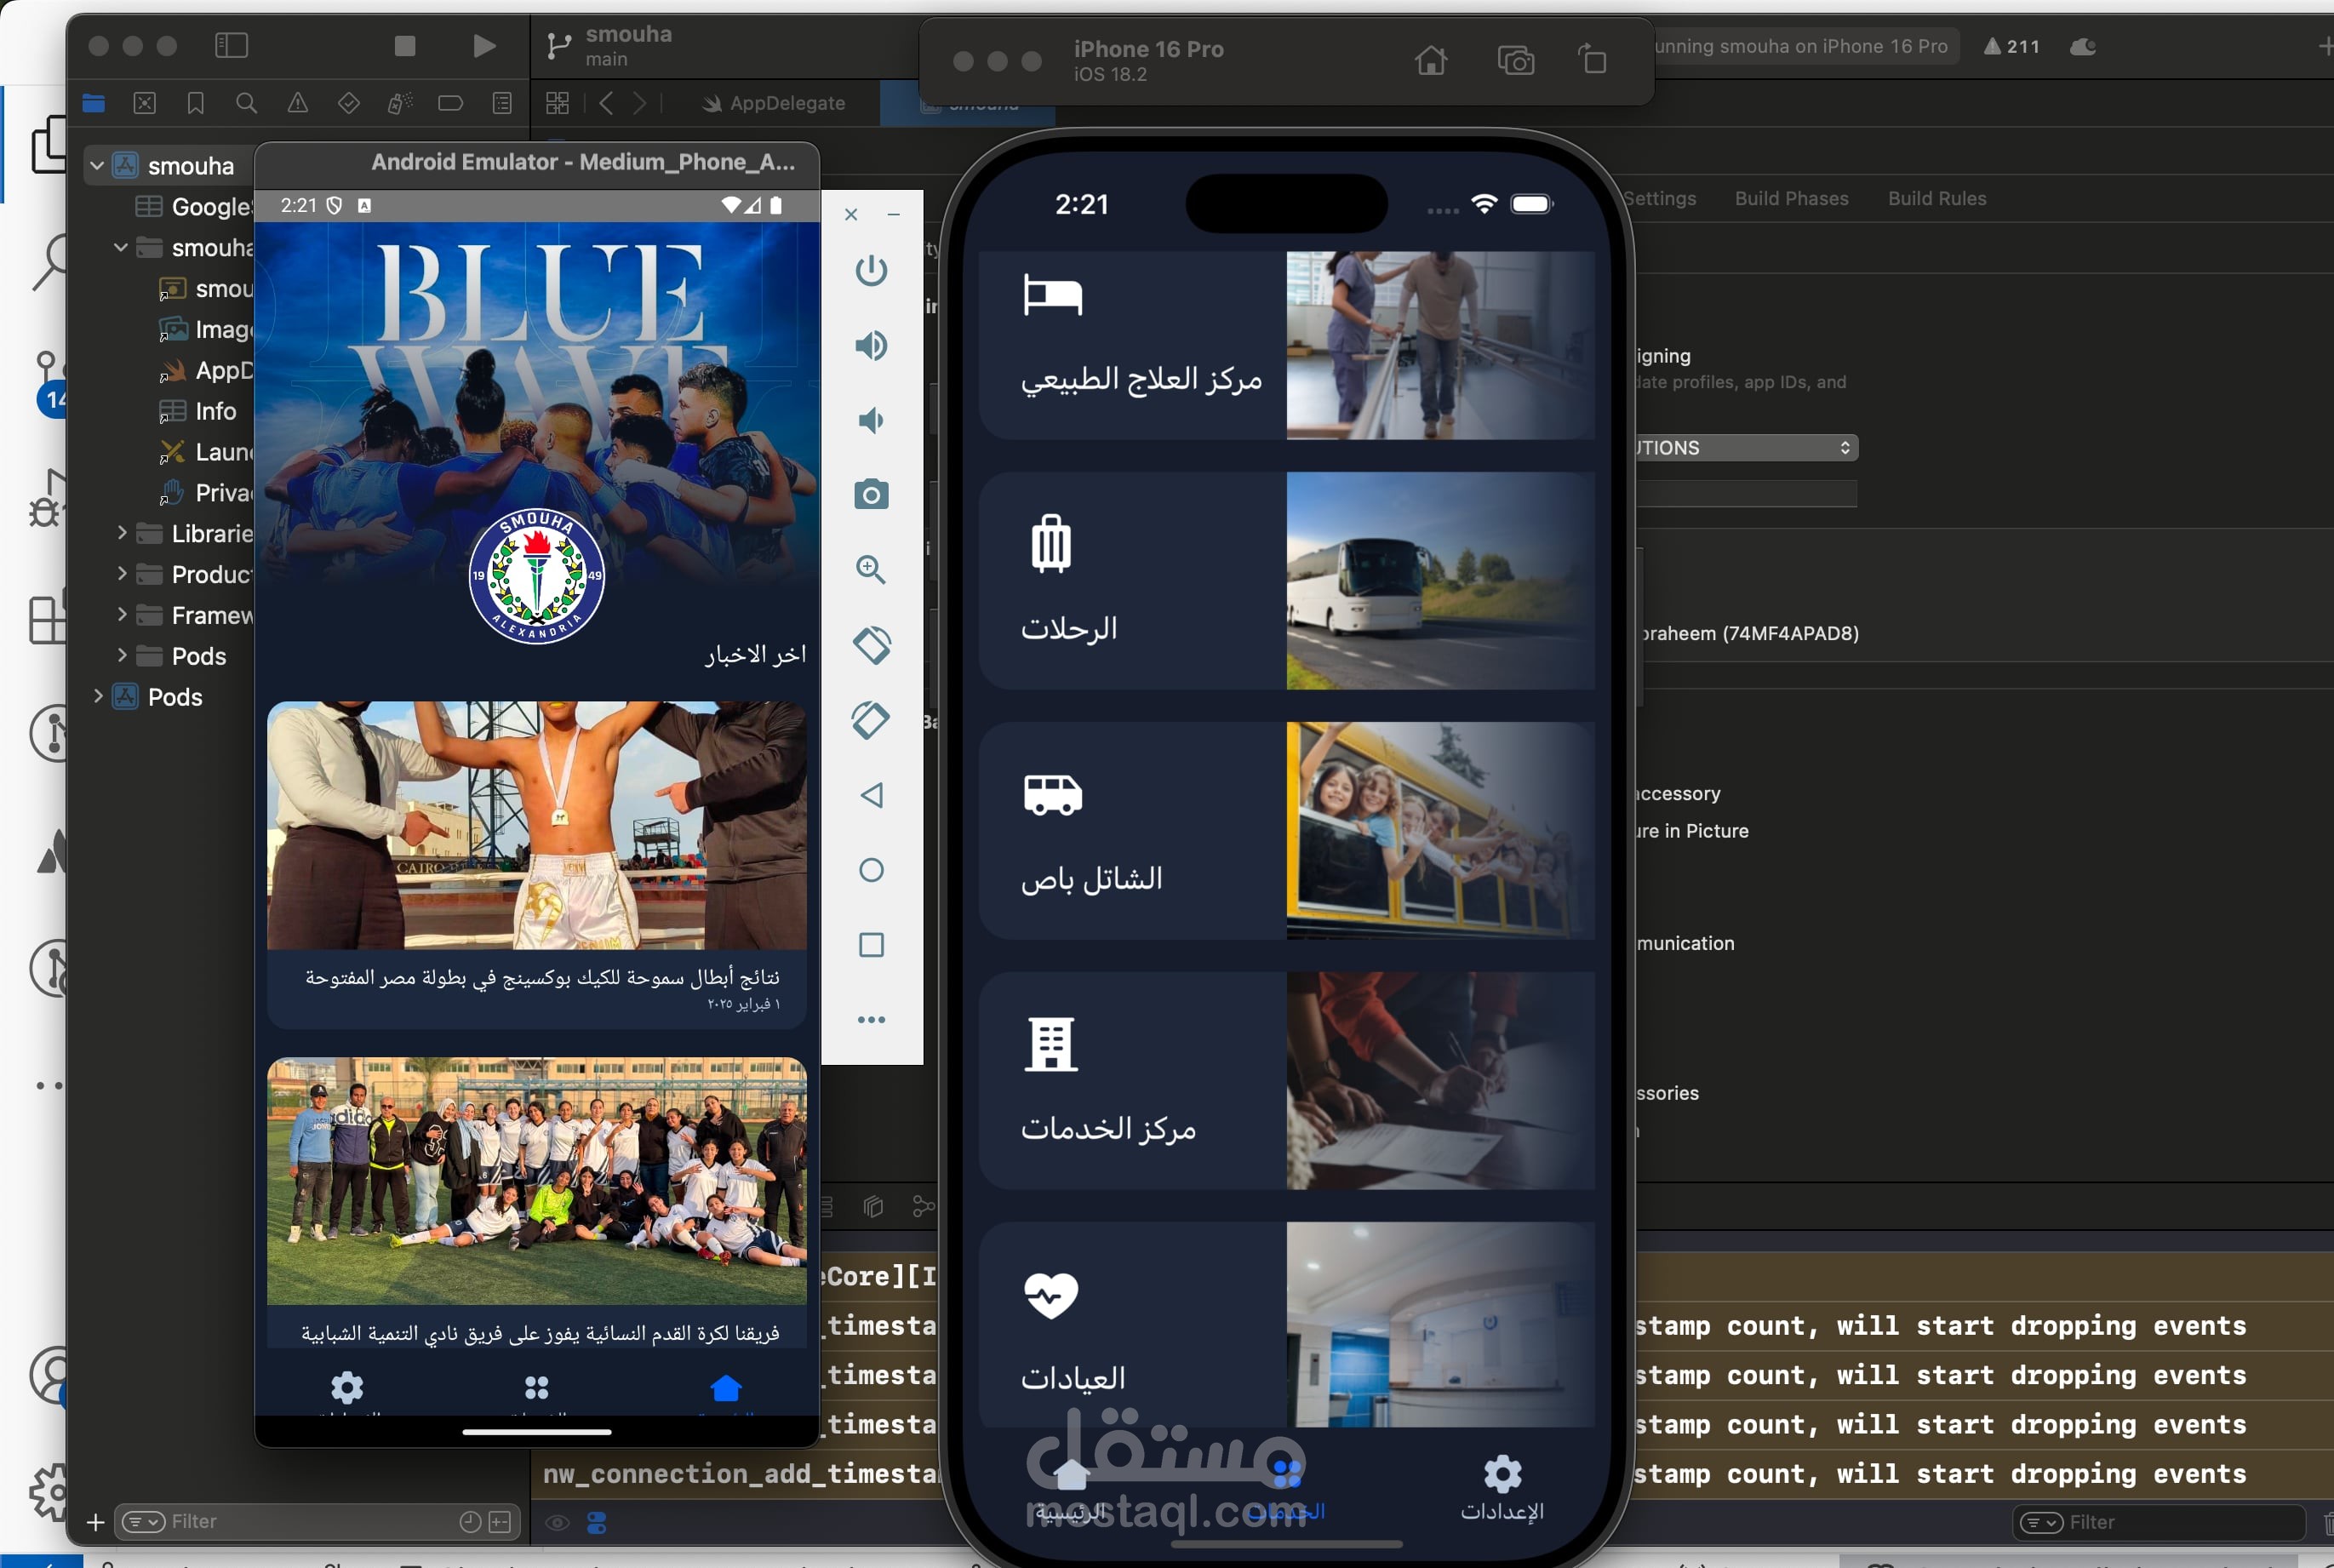
Task: Run the smouha scheme with play button
Action: pos(484,45)
